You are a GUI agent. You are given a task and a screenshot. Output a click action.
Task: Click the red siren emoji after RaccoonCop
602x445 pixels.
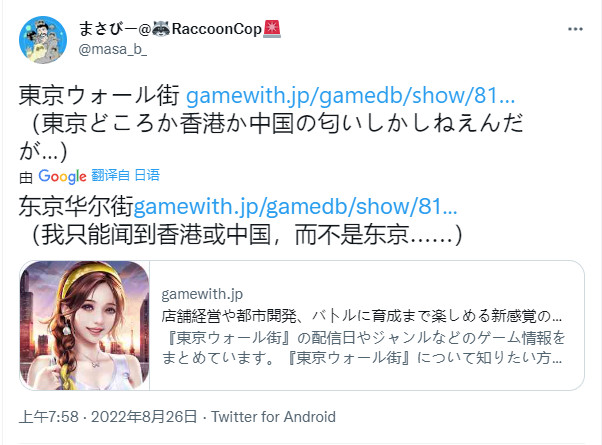pos(272,28)
